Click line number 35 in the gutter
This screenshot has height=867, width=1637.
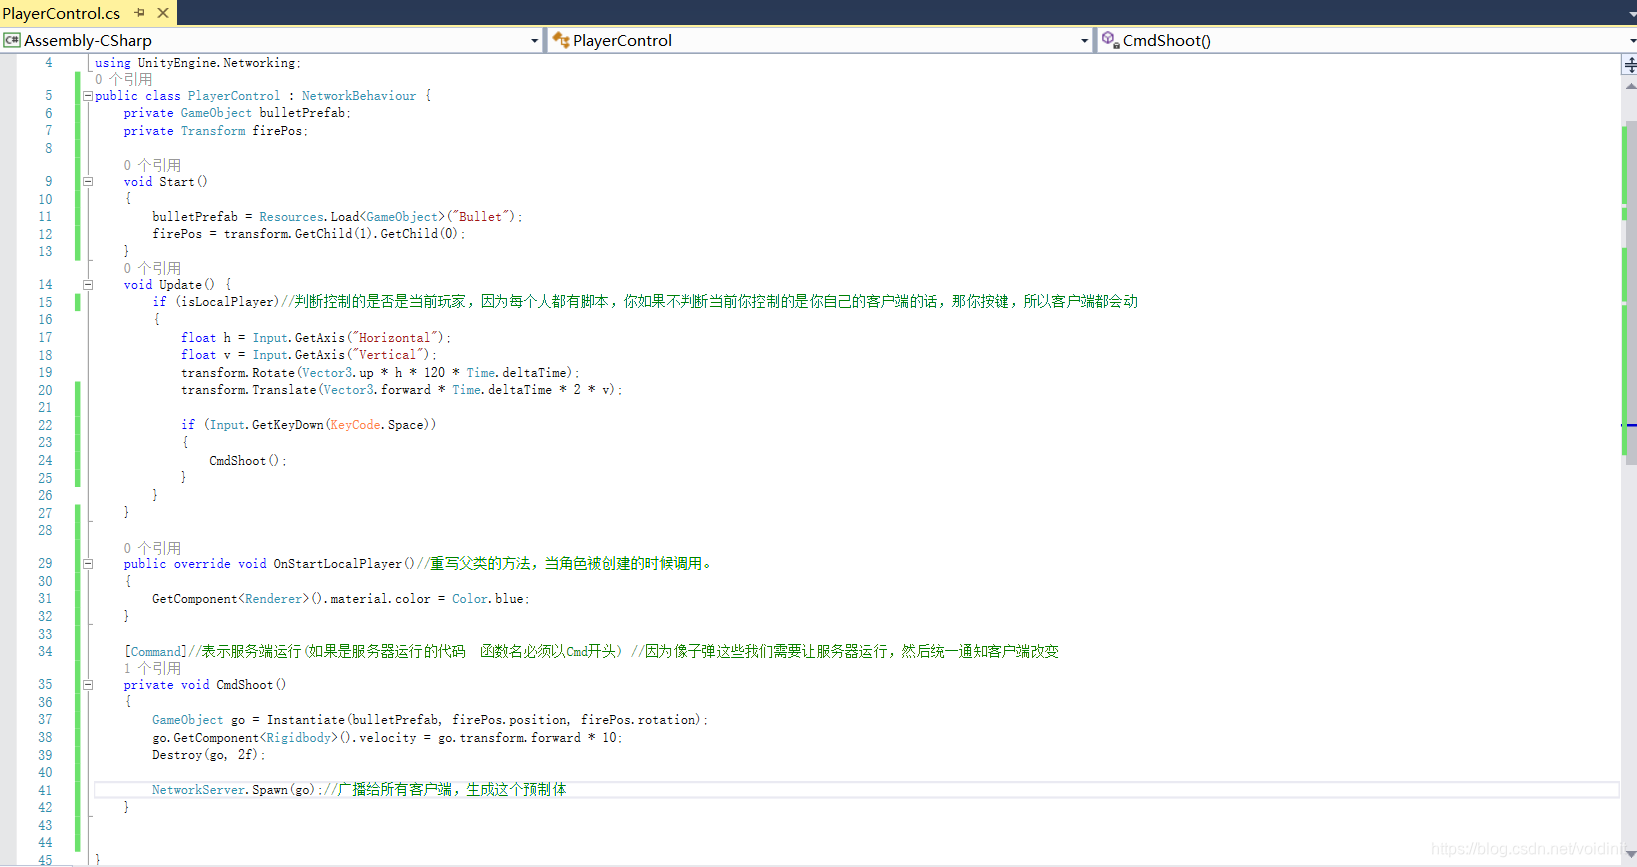[45, 685]
